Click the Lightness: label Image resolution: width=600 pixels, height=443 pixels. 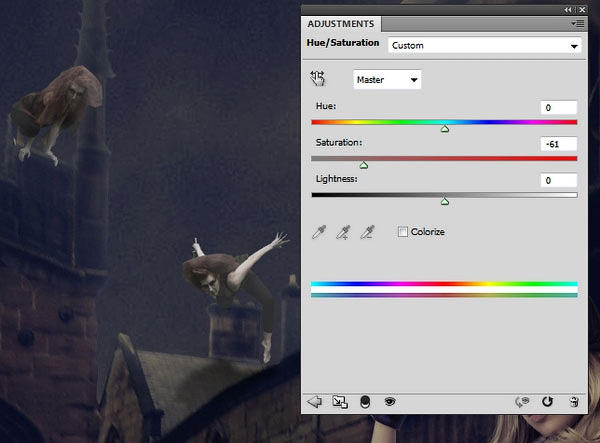(337, 179)
